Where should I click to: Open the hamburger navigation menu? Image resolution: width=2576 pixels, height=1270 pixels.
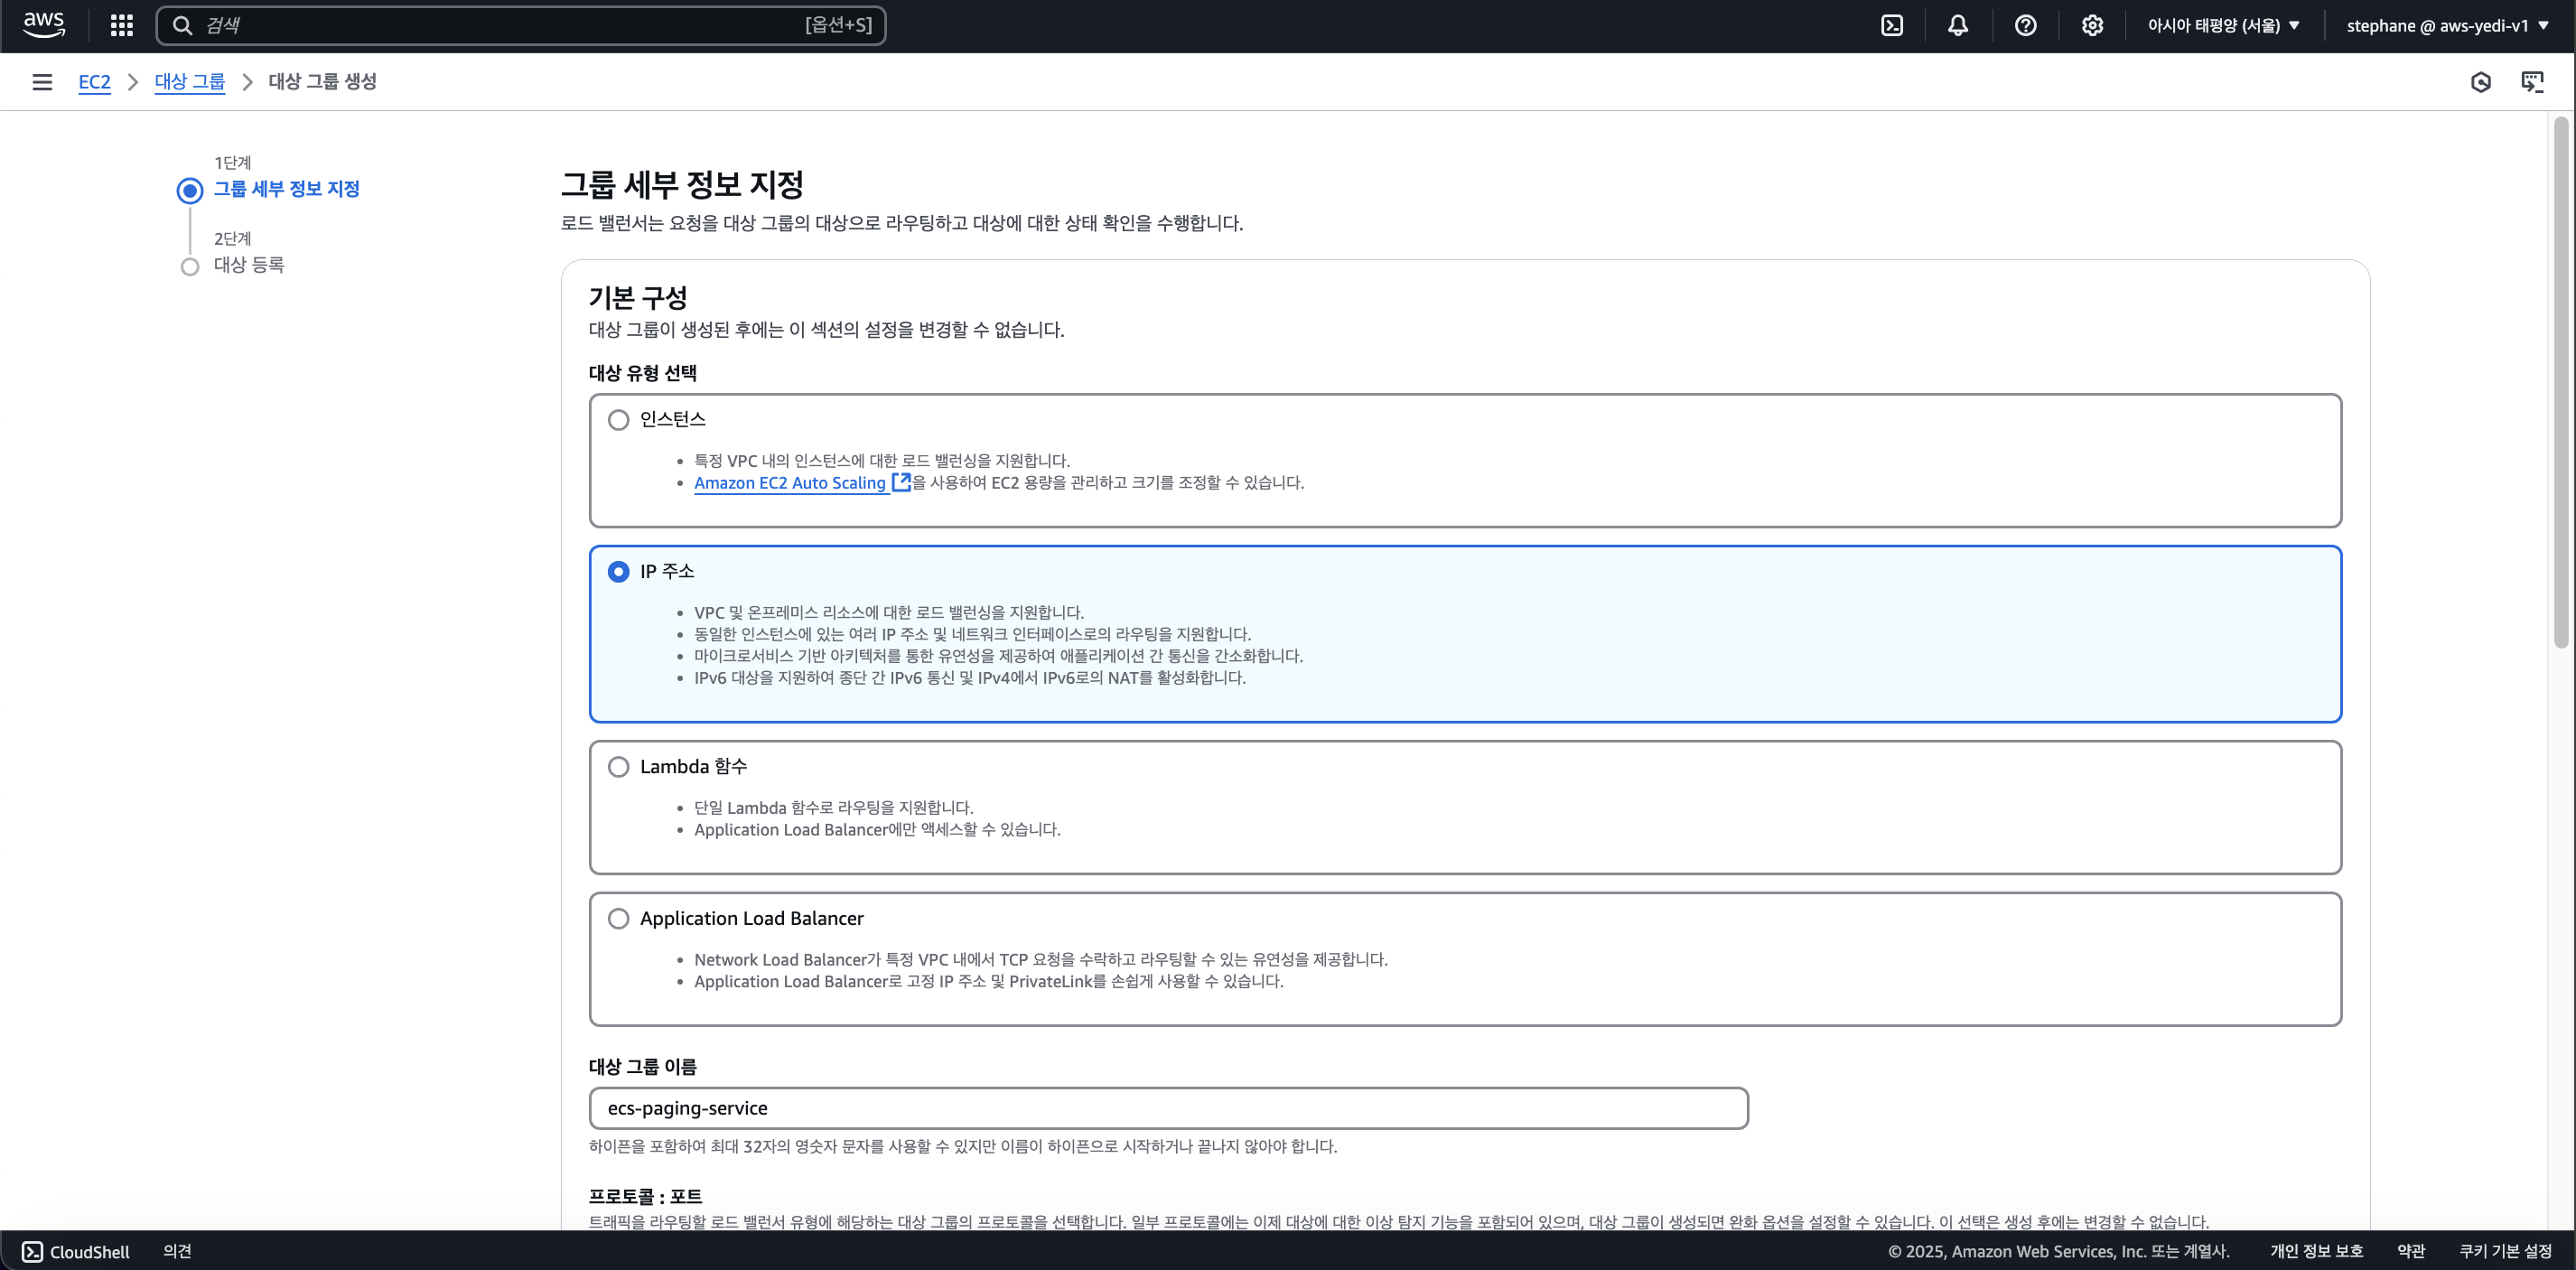(42, 81)
